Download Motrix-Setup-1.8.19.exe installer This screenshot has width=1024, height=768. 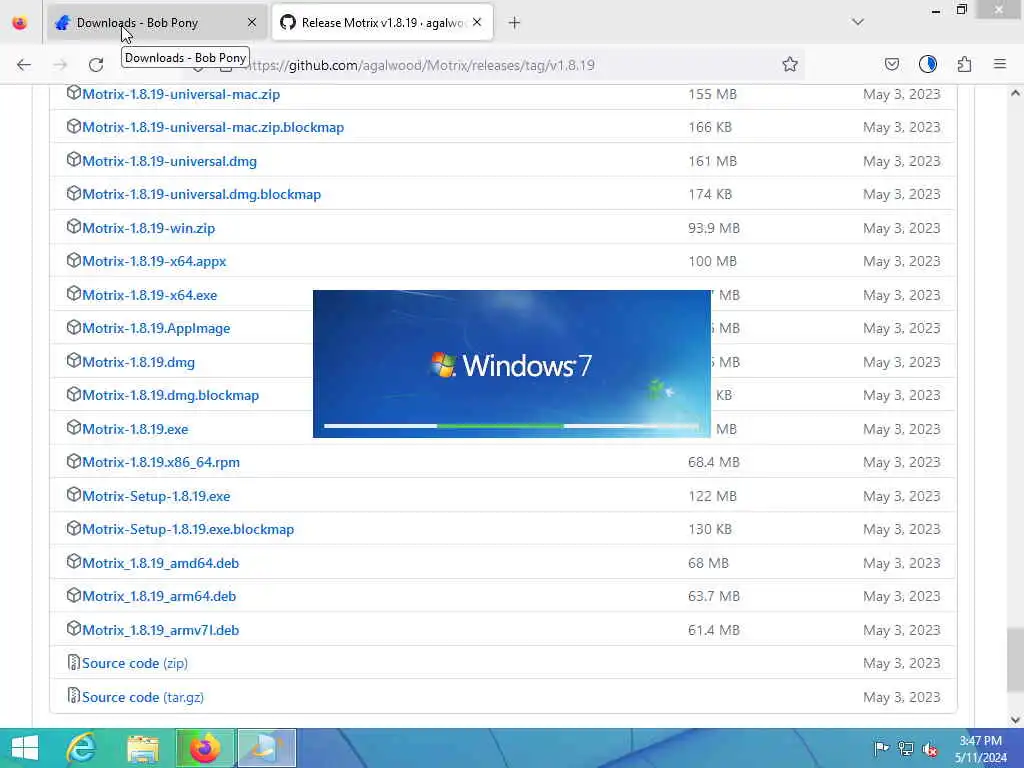coord(156,496)
